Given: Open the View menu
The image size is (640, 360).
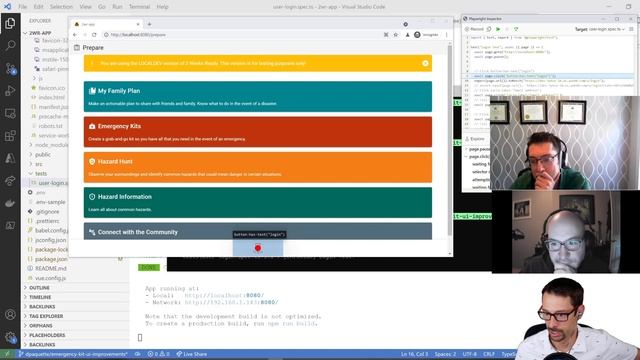Looking at the screenshot, I should [85, 7].
